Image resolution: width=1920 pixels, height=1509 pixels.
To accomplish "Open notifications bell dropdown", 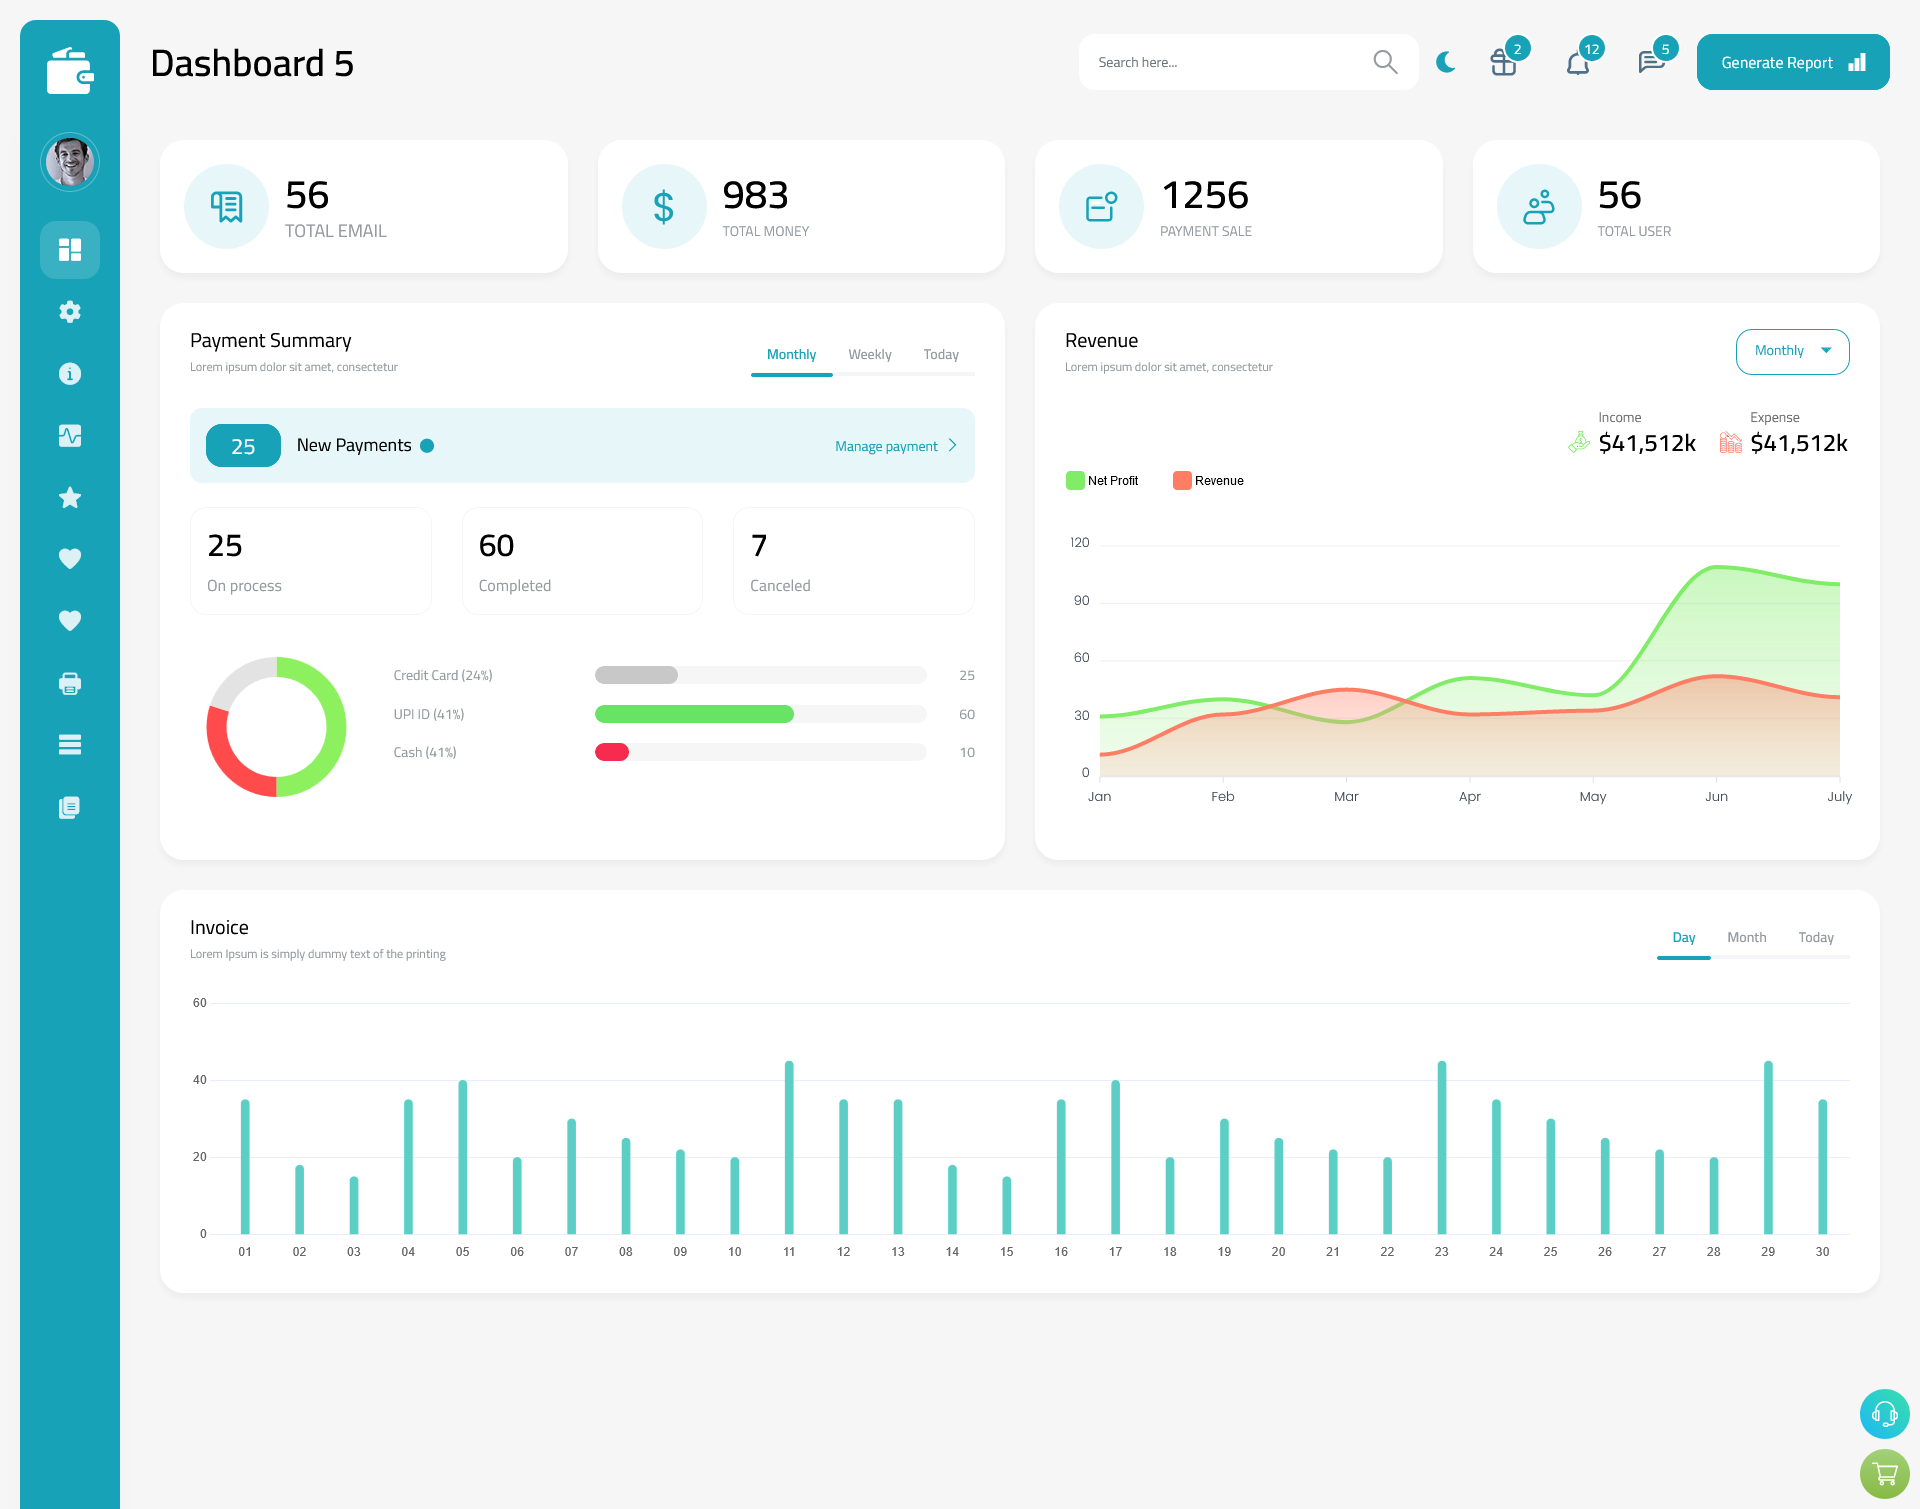I will [1577, 62].
